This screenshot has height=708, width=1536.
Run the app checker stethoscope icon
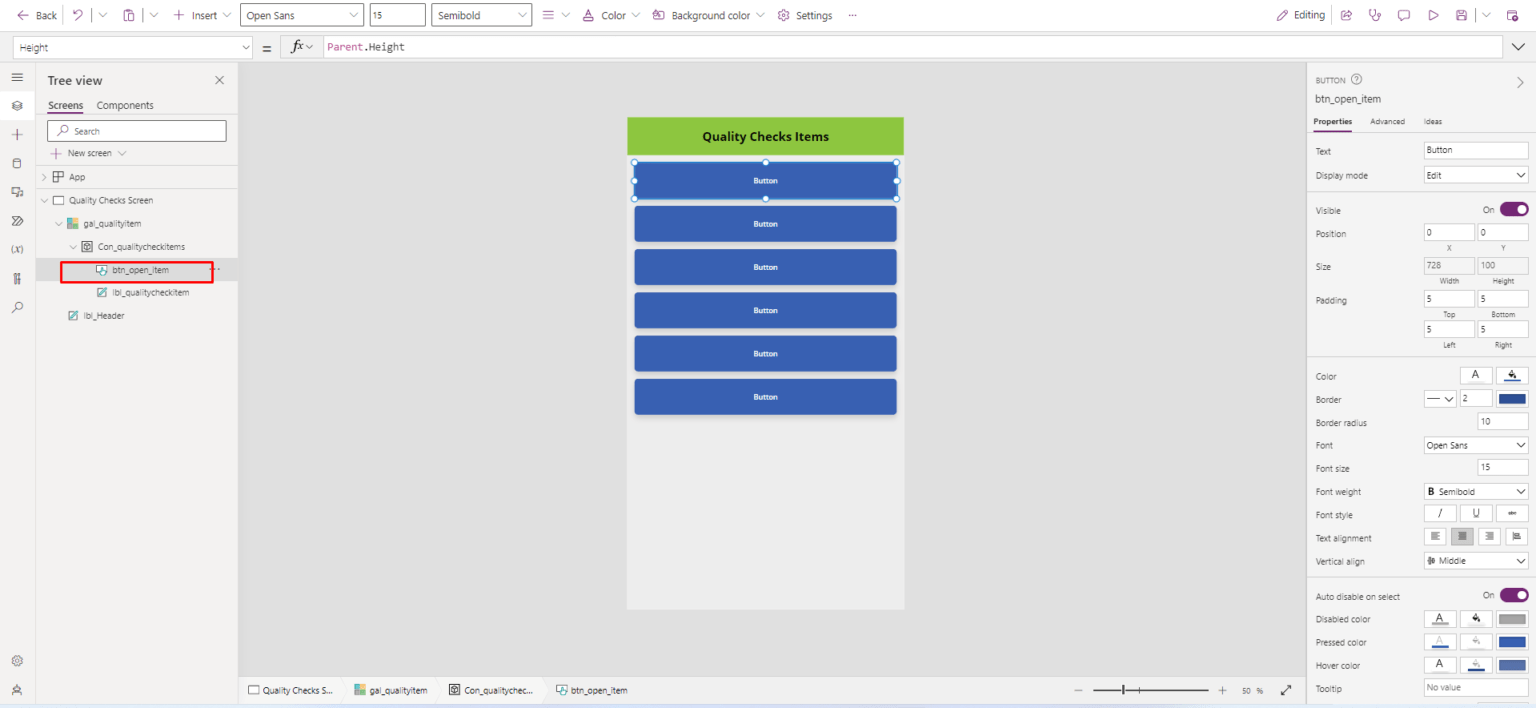point(1375,15)
